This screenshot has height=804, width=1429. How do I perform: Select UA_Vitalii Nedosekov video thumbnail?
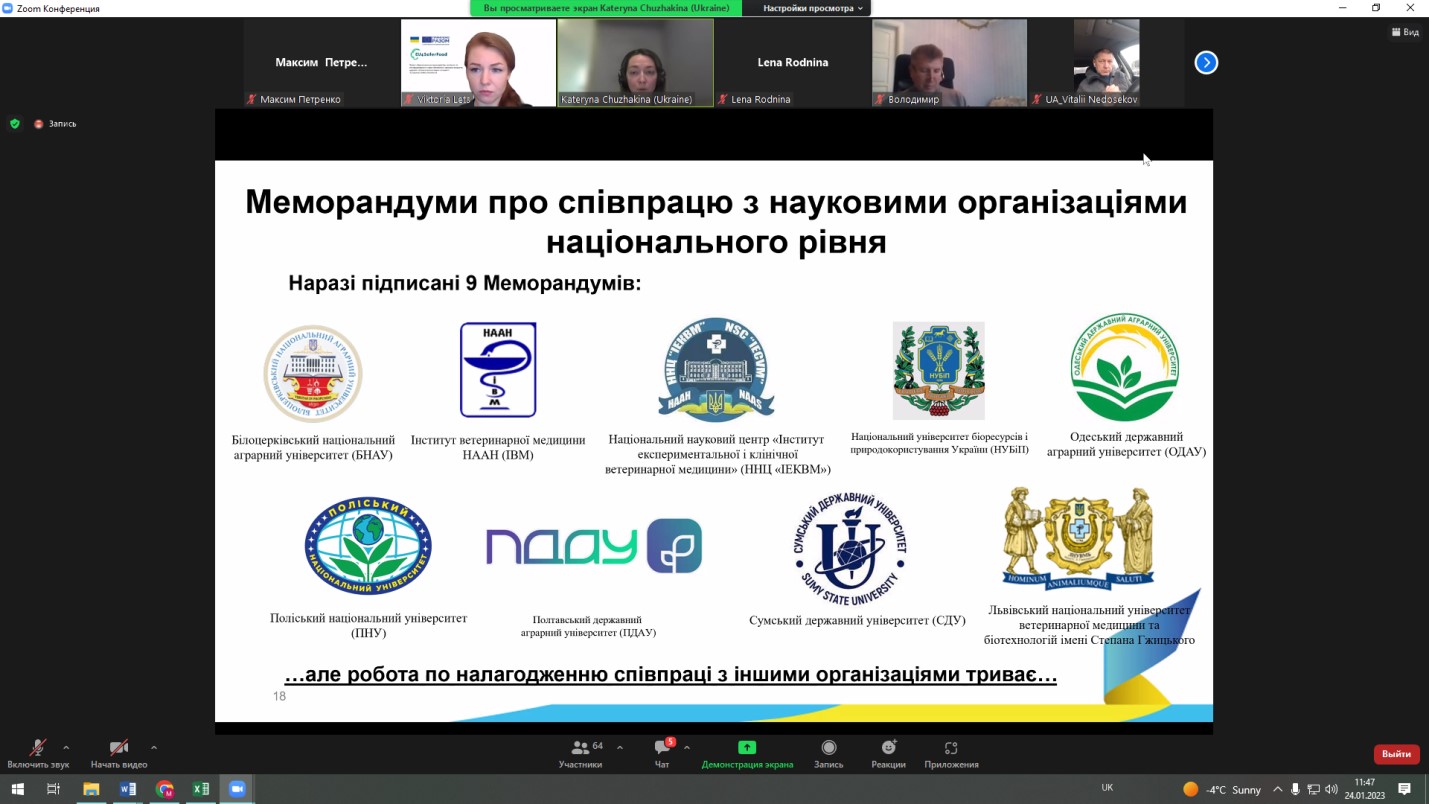(1107, 63)
